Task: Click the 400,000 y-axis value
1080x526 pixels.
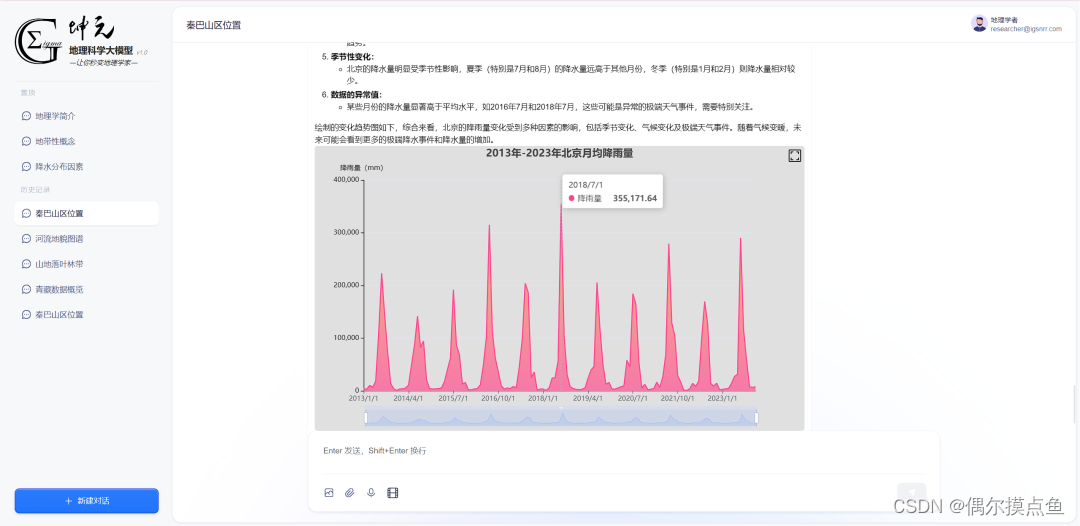Action: click(346, 180)
